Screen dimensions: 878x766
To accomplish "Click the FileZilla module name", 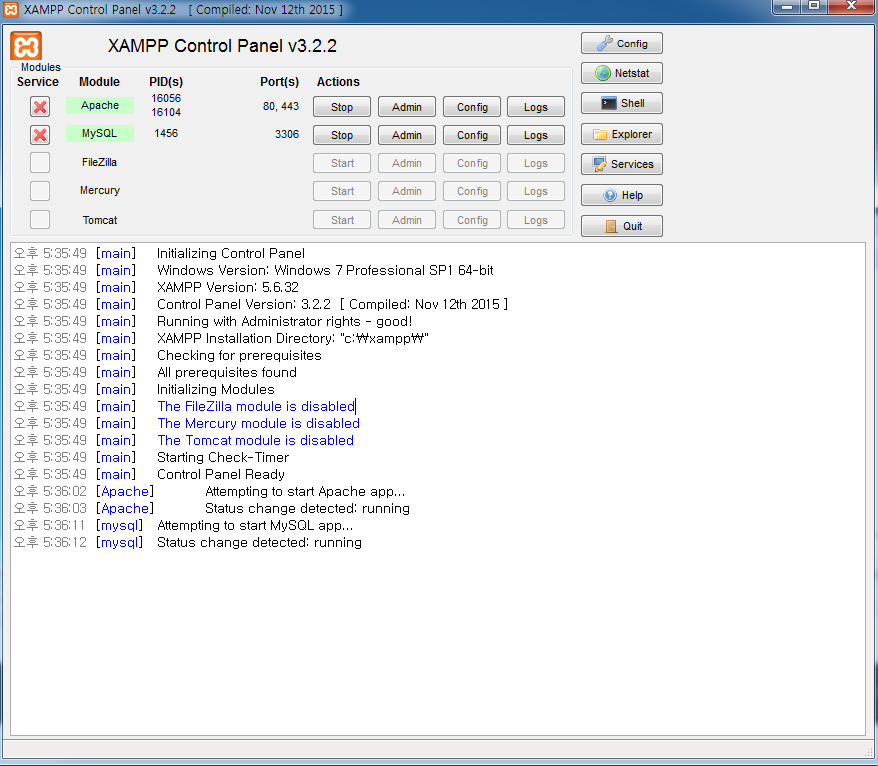I will (99, 162).
